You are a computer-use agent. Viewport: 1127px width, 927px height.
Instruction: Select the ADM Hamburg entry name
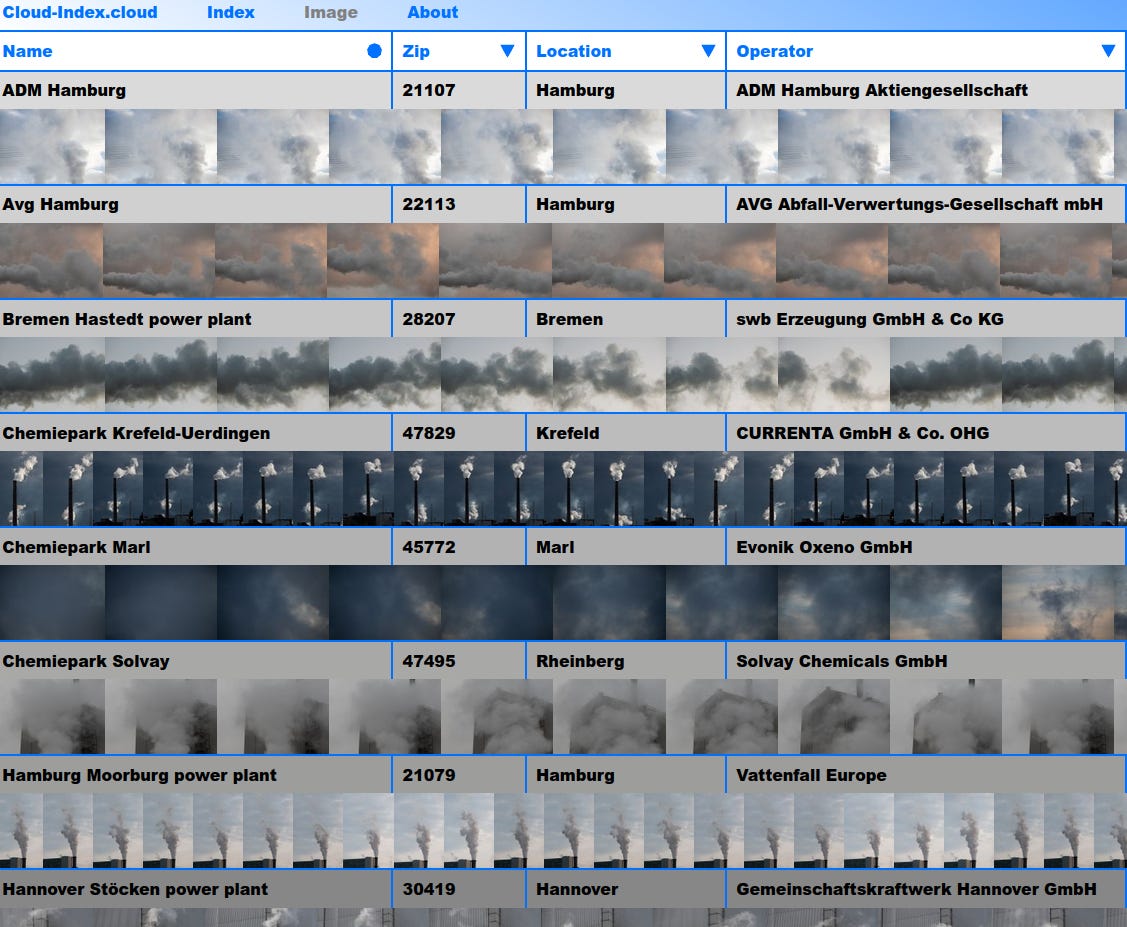64,90
